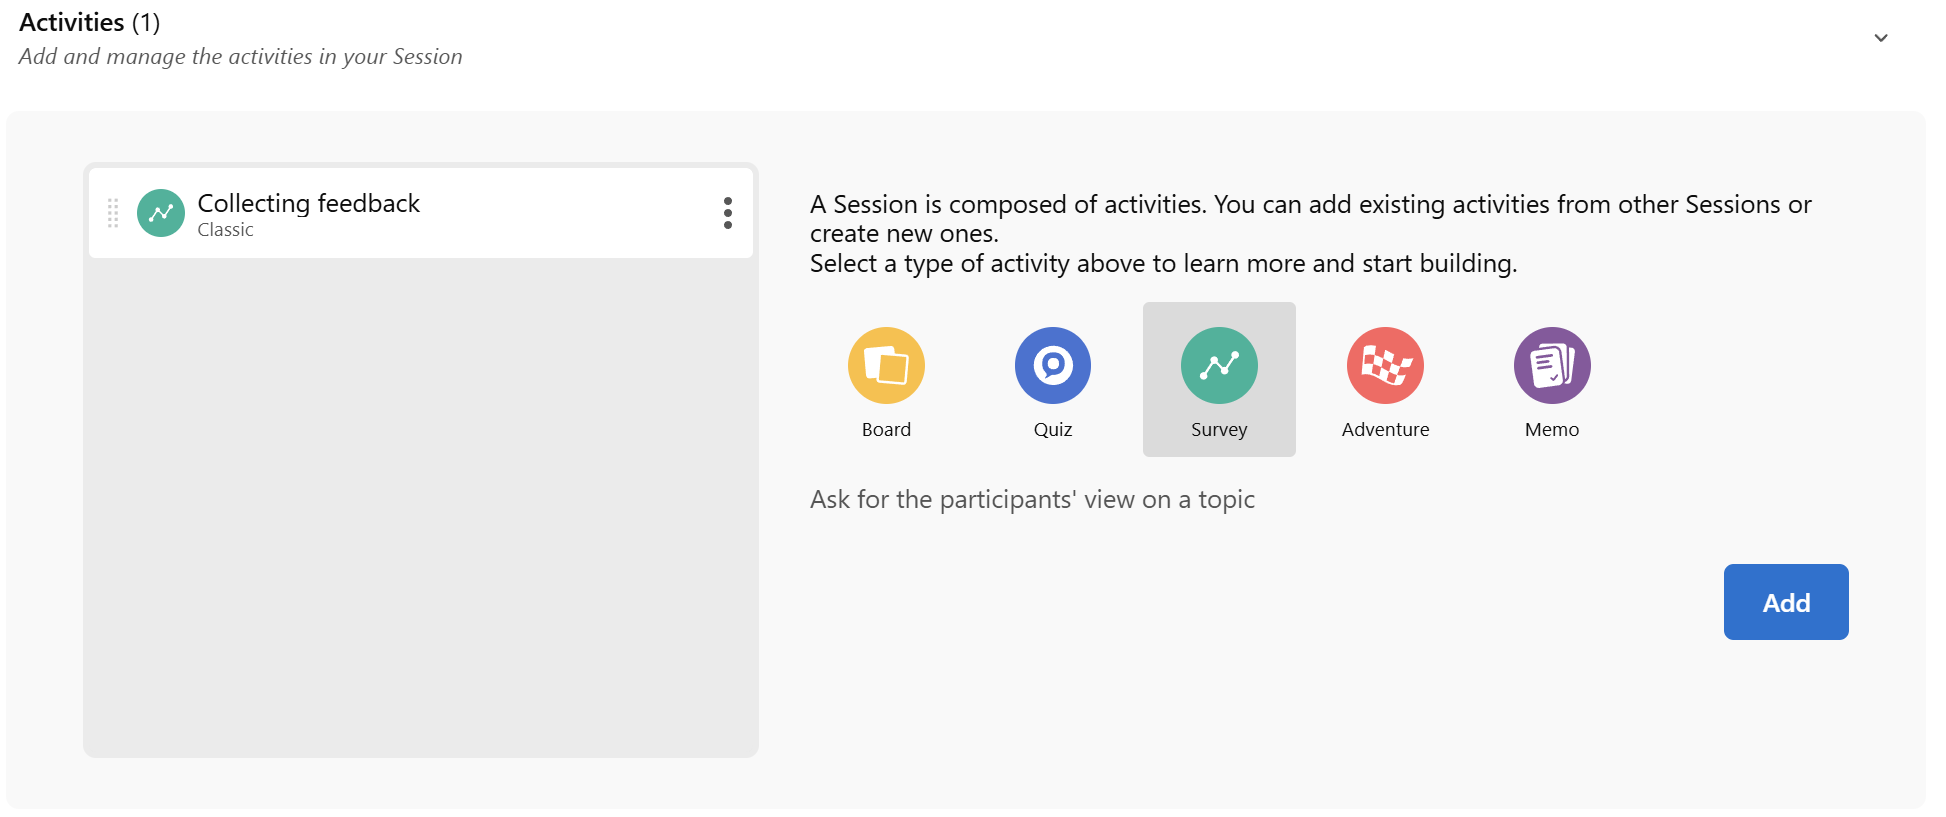
Task: Select the purple Memo icon
Action: tap(1551, 365)
